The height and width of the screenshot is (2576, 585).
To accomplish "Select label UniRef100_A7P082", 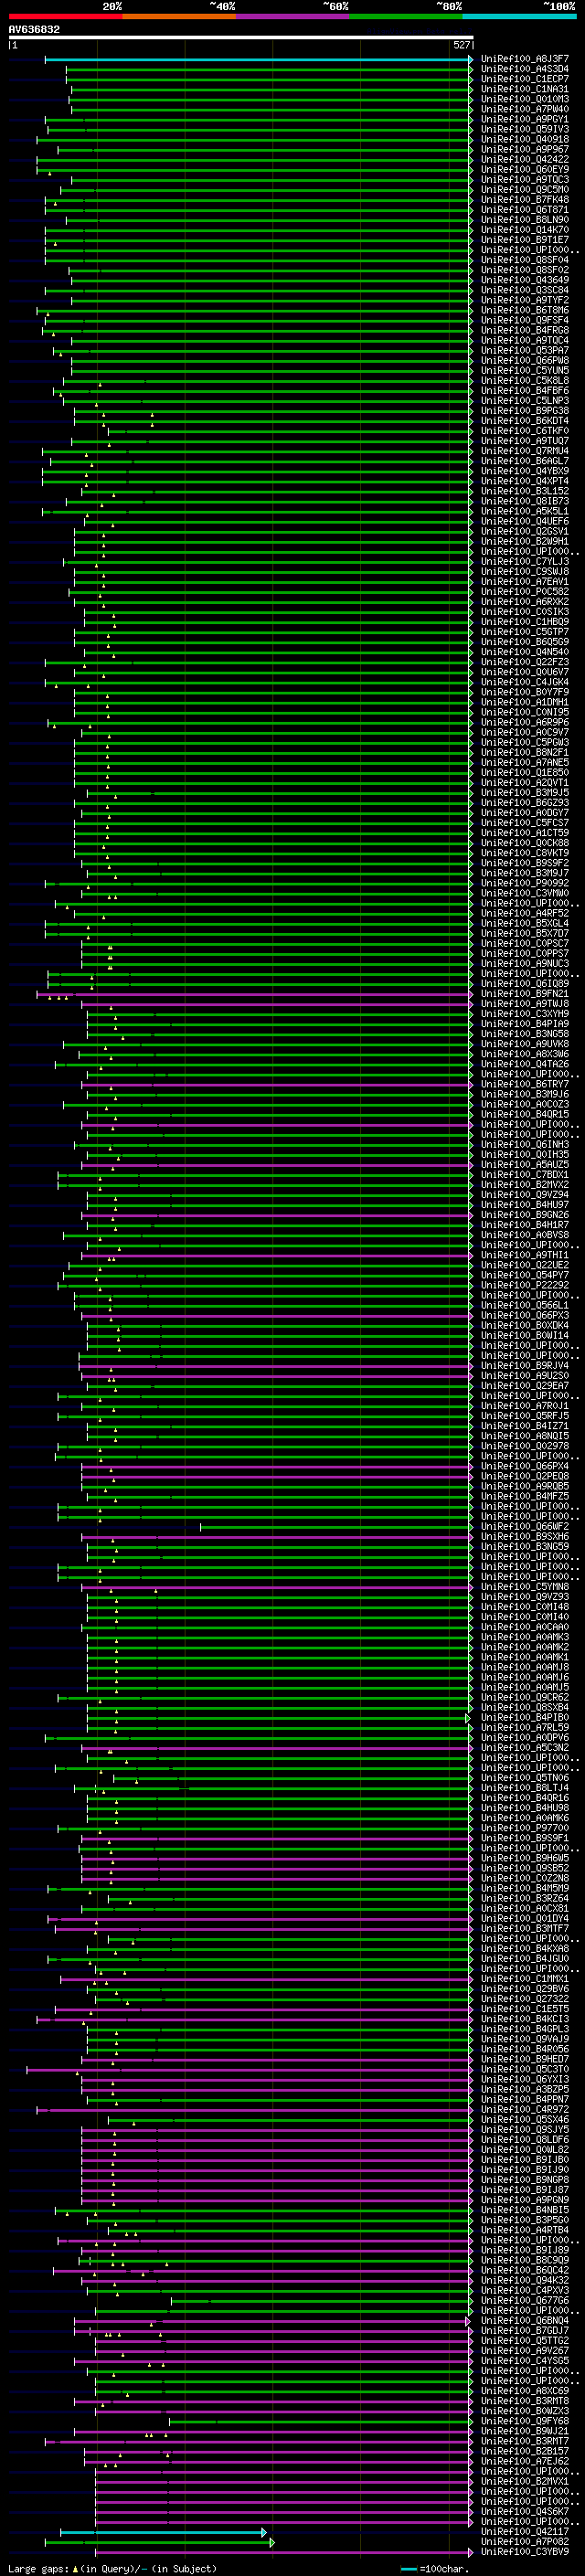I will (x=524, y=2541).
